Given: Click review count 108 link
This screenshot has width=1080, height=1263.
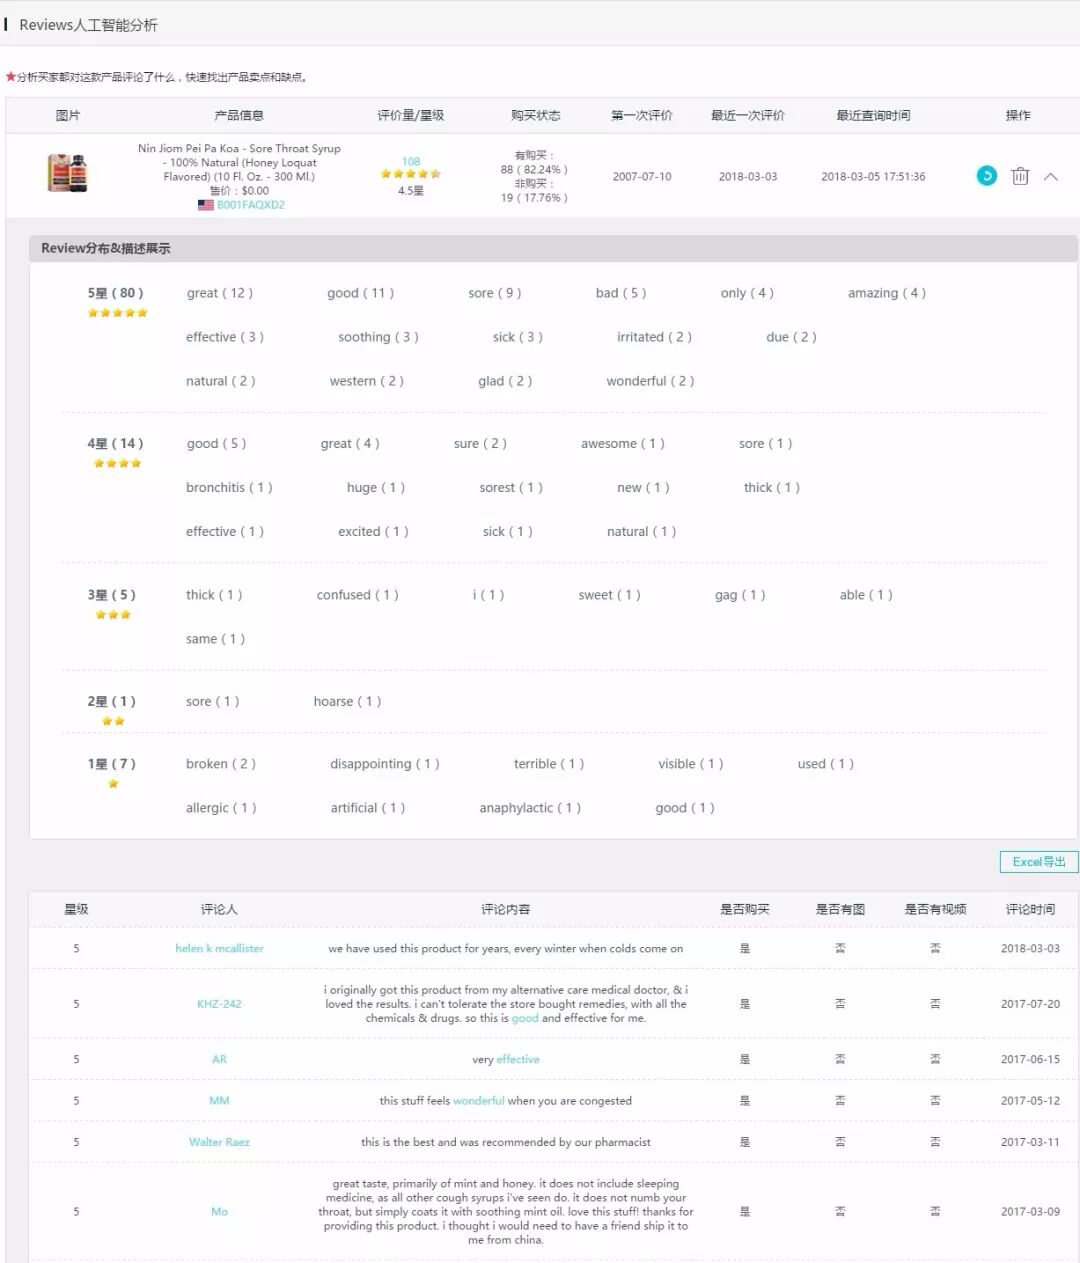Looking at the screenshot, I should (411, 161).
